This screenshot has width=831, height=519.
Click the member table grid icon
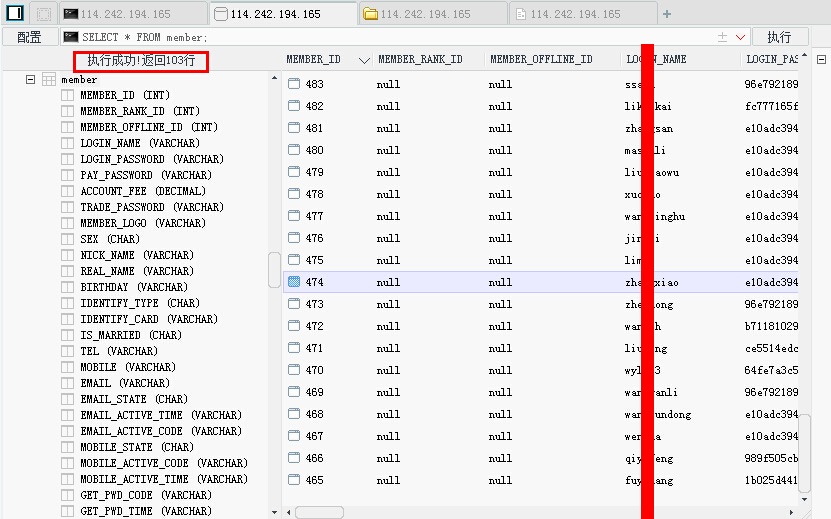[x=49, y=80]
